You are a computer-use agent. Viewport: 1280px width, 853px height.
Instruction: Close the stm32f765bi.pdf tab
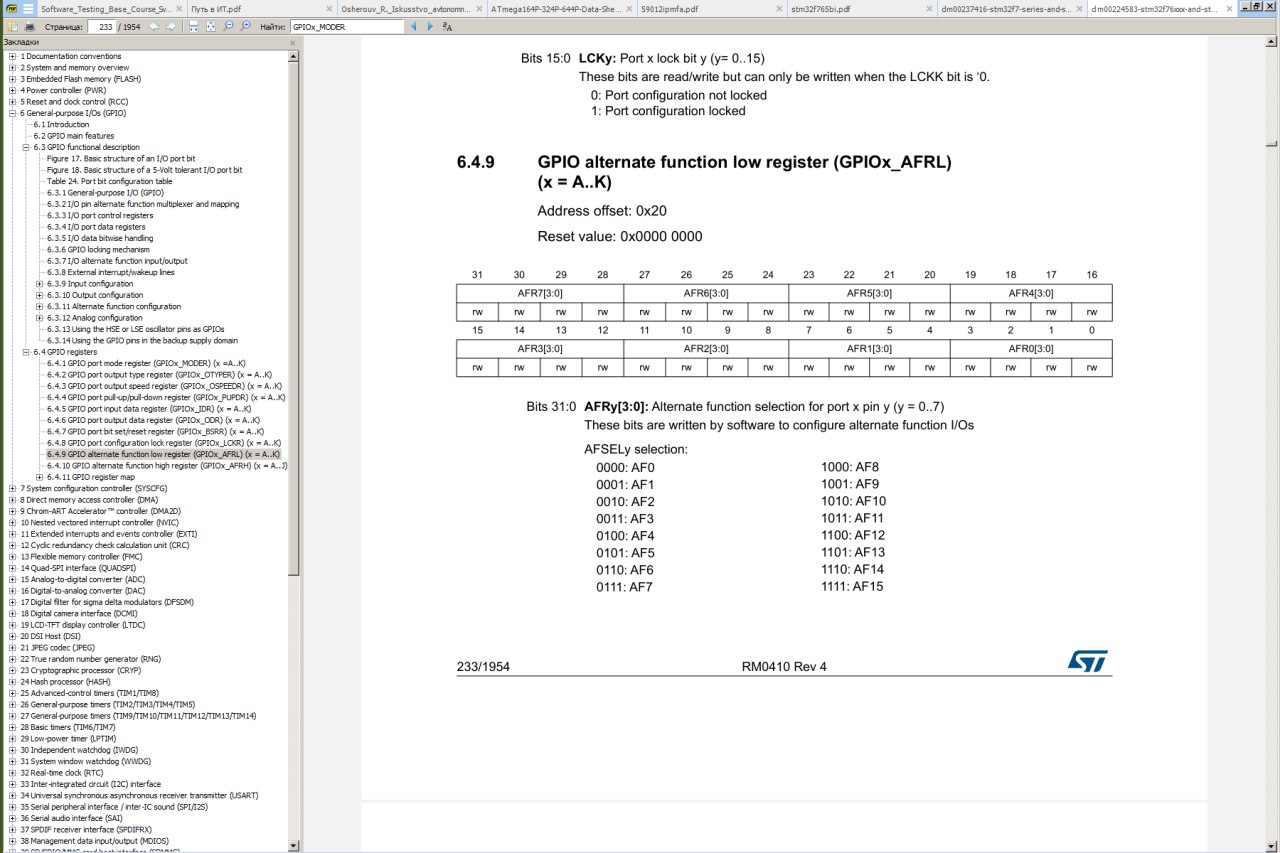tap(929, 9)
